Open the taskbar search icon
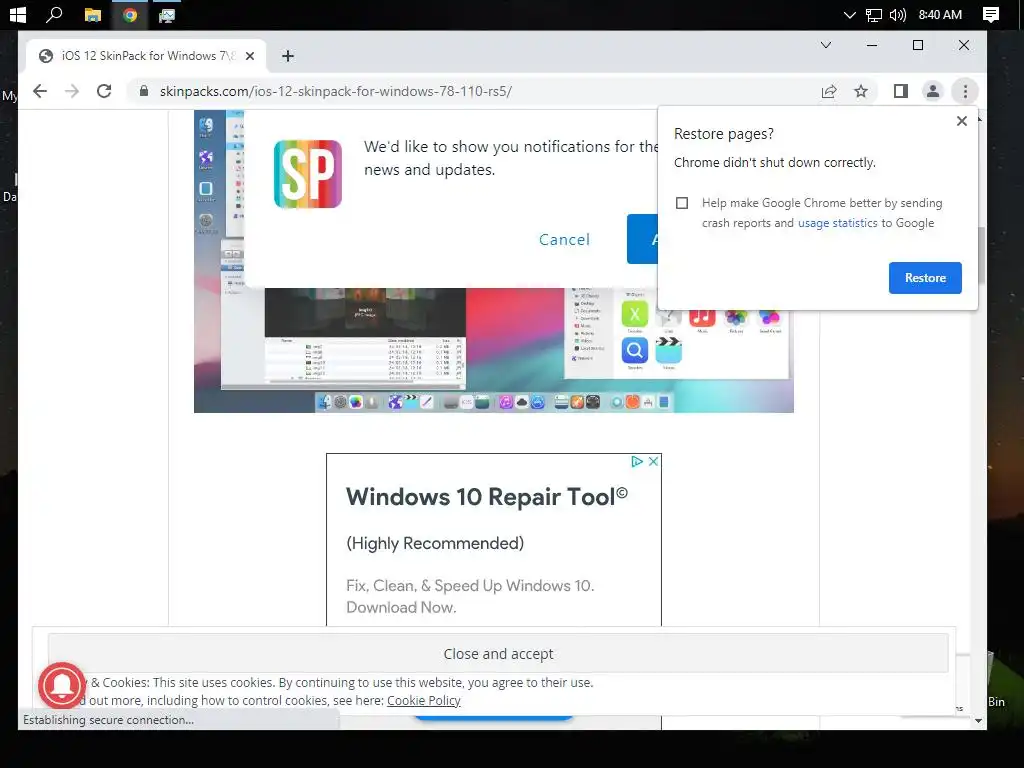Image resolution: width=1024 pixels, height=768 pixels. coord(54,14)
